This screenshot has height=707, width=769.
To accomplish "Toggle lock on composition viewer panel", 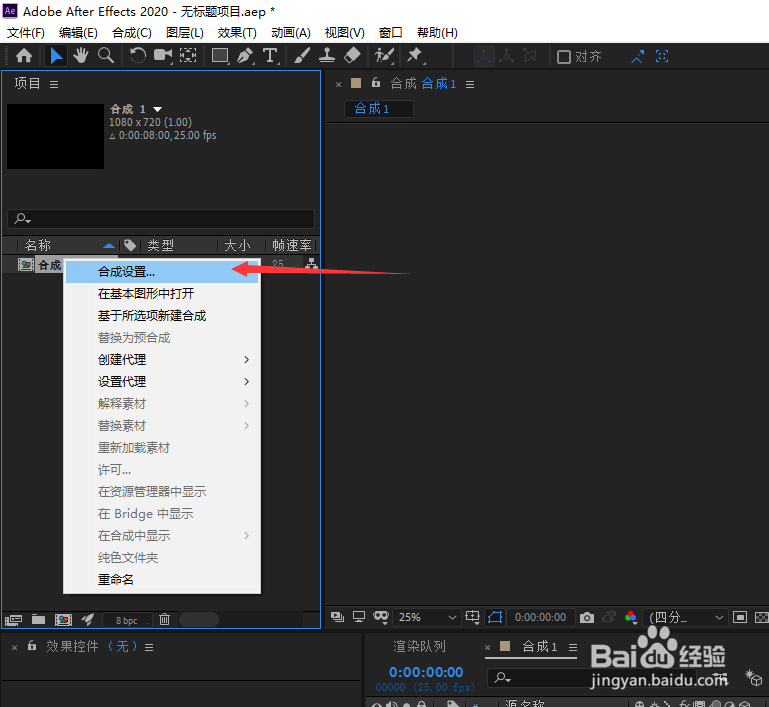I will pyautogui.click(x=376, y=83).
